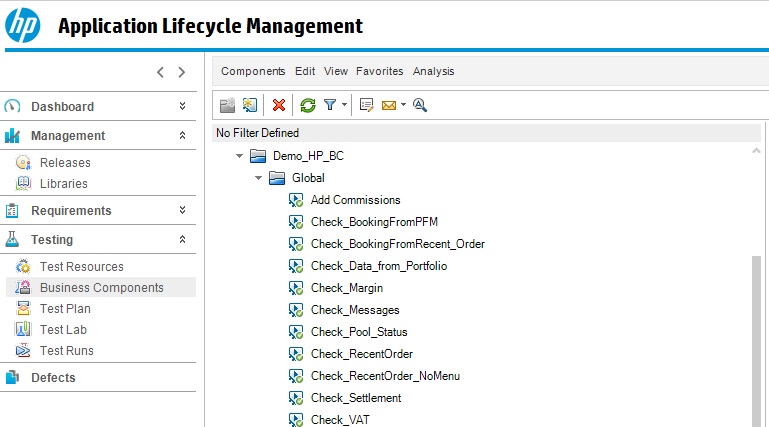Delete selected item with red X icon
The height and width of the screenshot is (427, 769).
pos(279,105)
